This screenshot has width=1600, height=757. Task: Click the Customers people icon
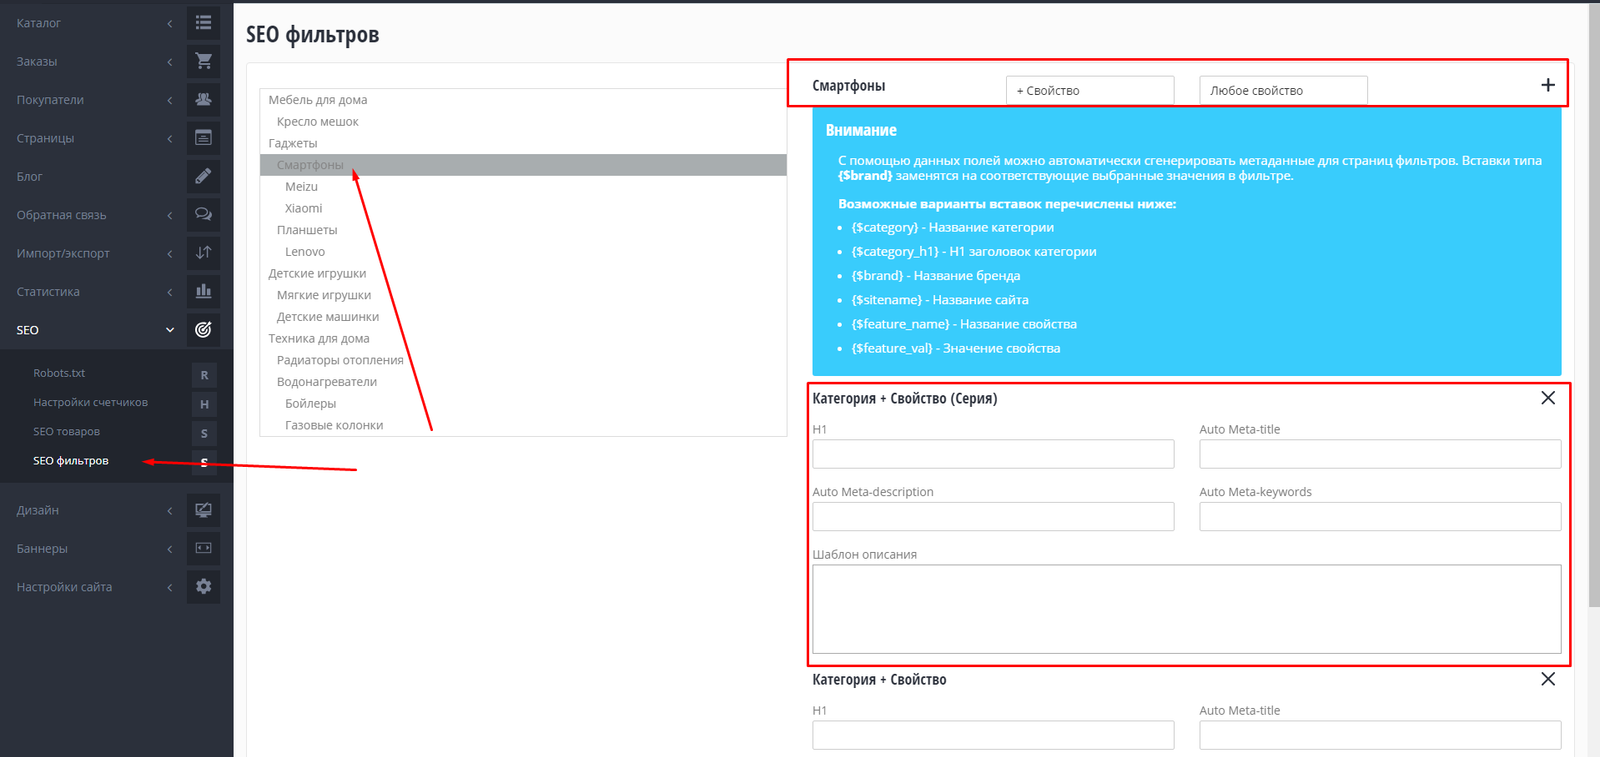pos(203,99)
